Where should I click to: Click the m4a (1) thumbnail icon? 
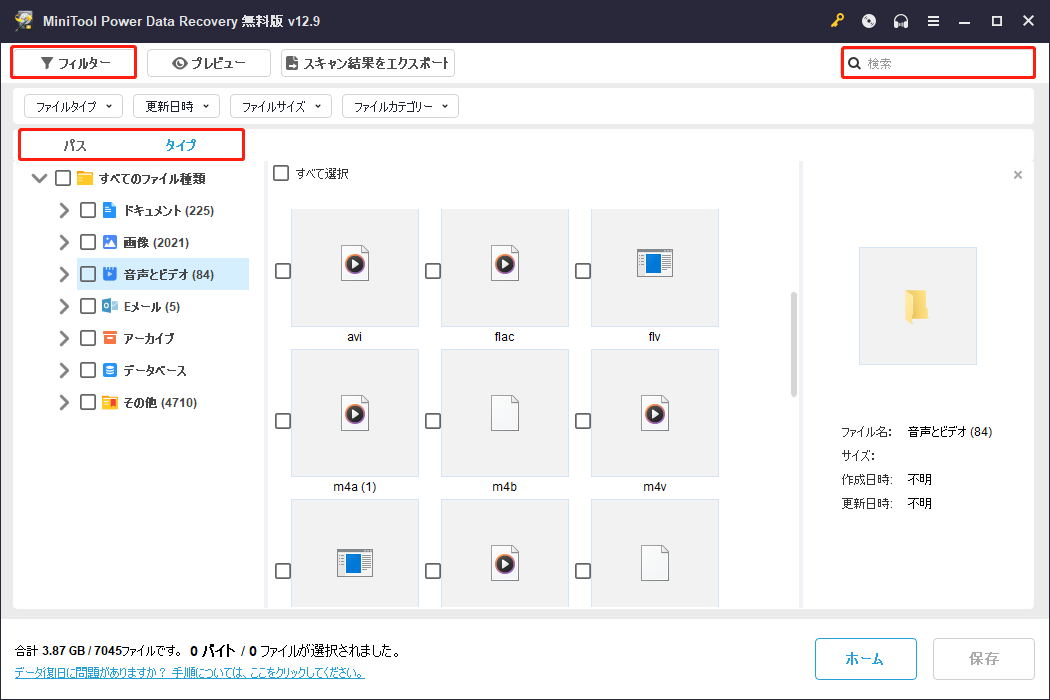pos(355,414)
